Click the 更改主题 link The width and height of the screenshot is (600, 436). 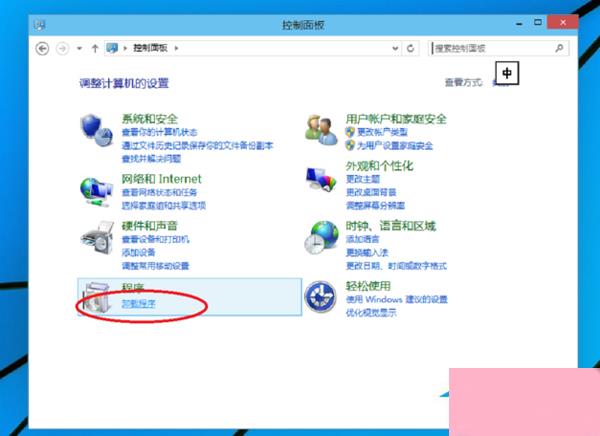[363, 179]
